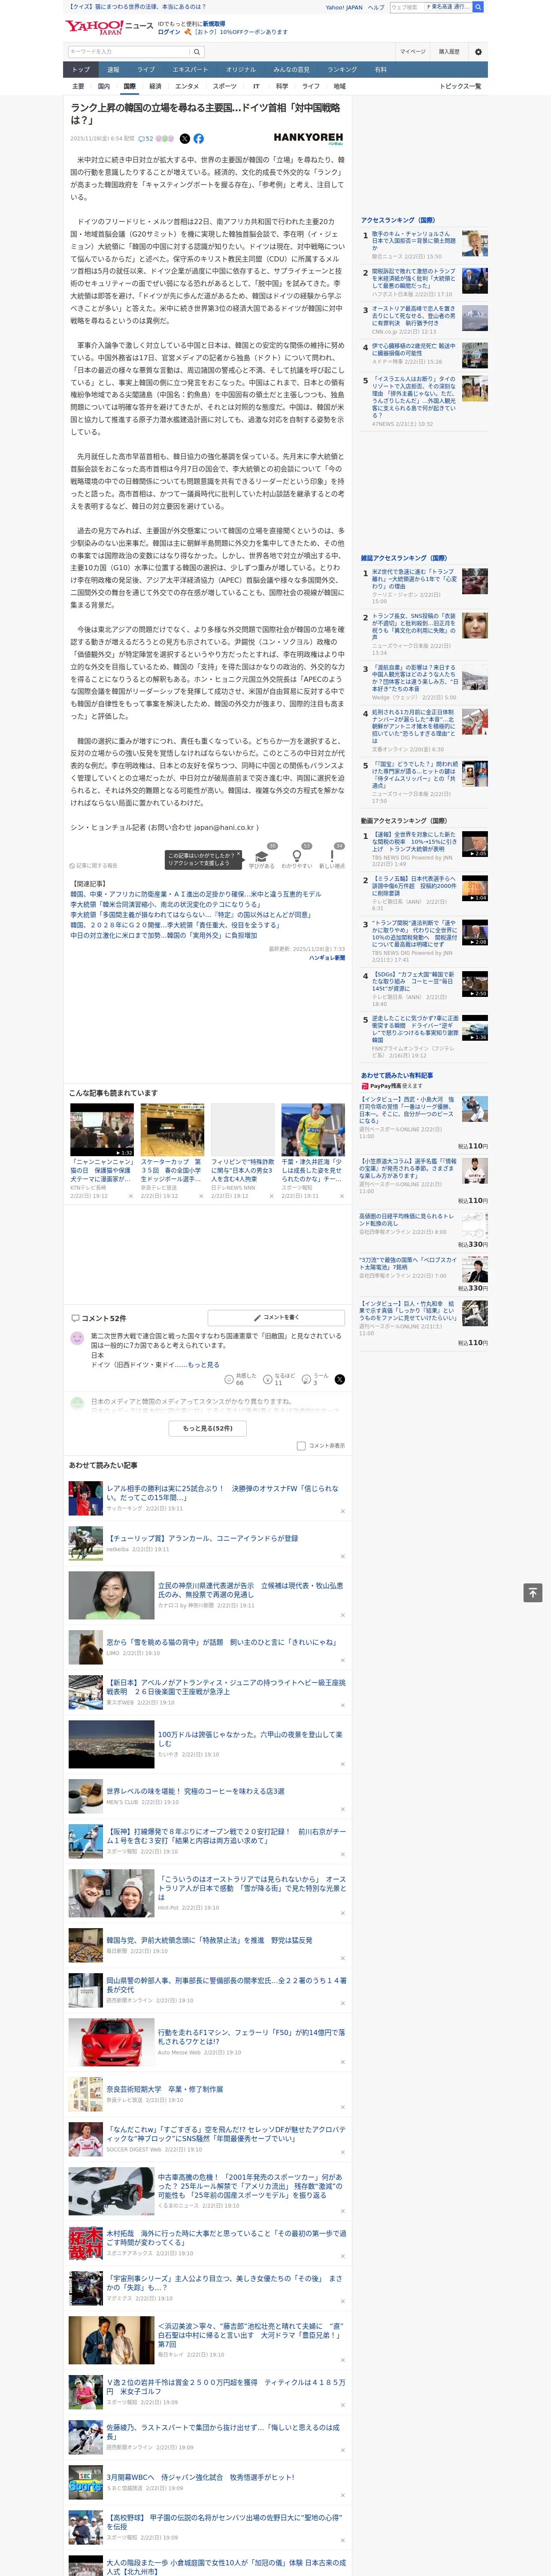Select 国内 category tab

click(x=104, y=86)
